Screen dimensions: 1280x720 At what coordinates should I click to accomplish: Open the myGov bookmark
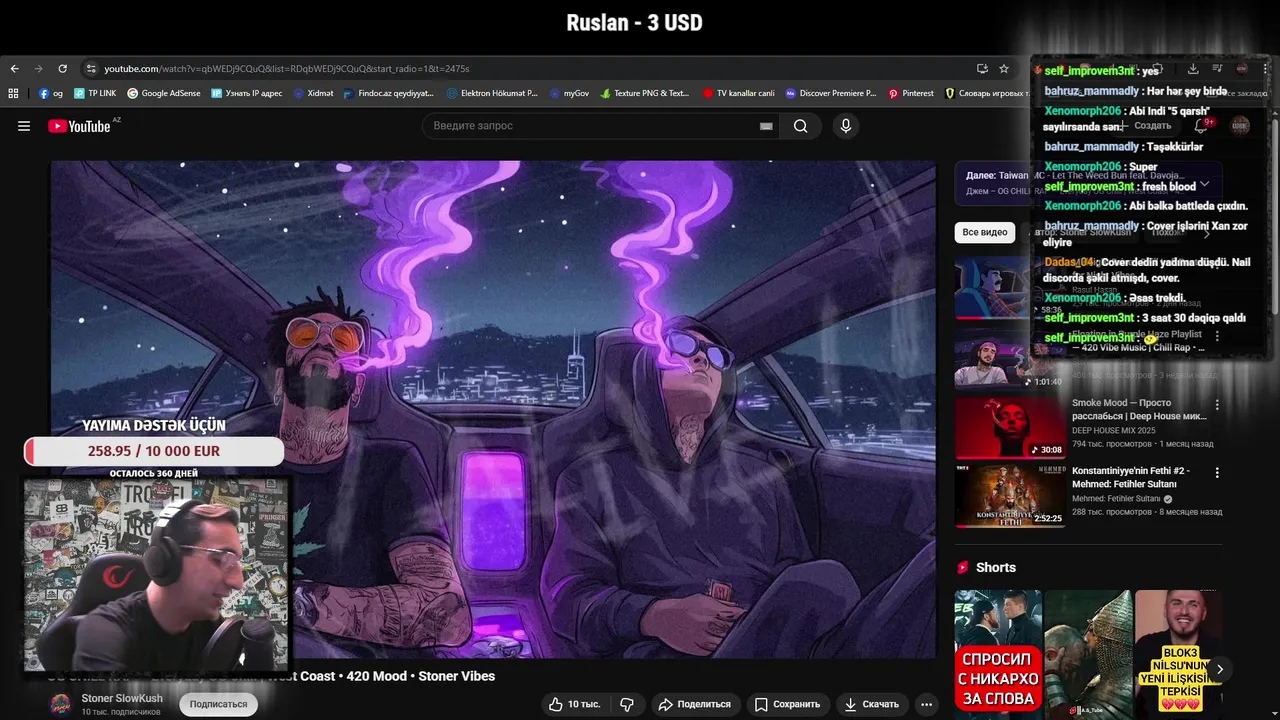click(x=569, y=93)
